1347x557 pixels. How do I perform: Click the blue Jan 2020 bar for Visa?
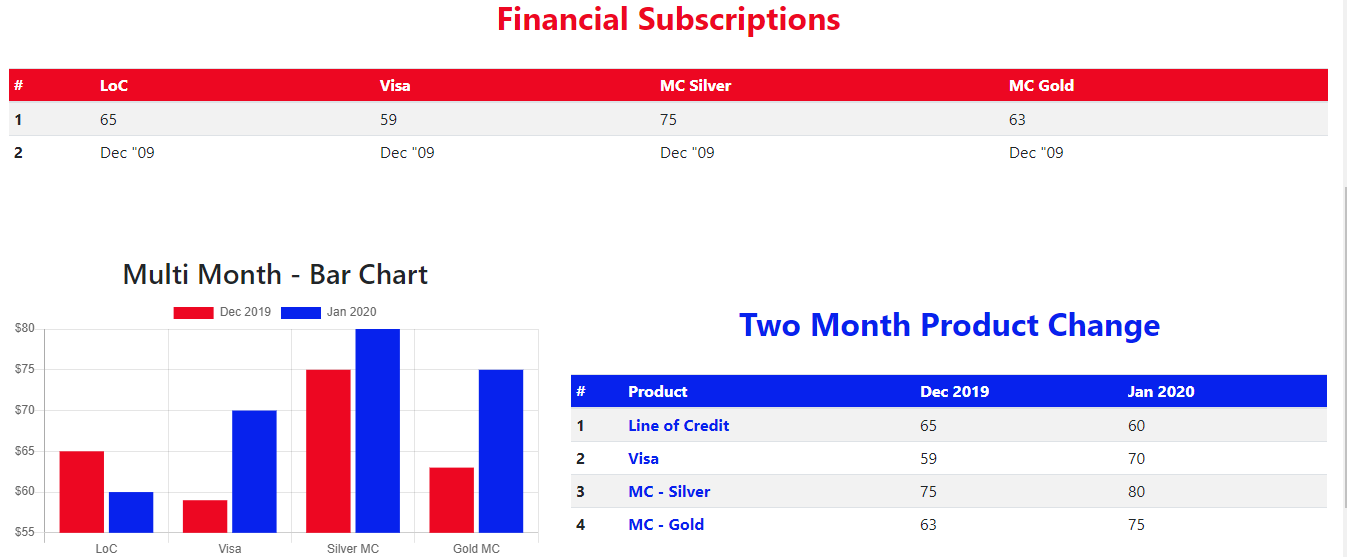click(x=254, y=470)
